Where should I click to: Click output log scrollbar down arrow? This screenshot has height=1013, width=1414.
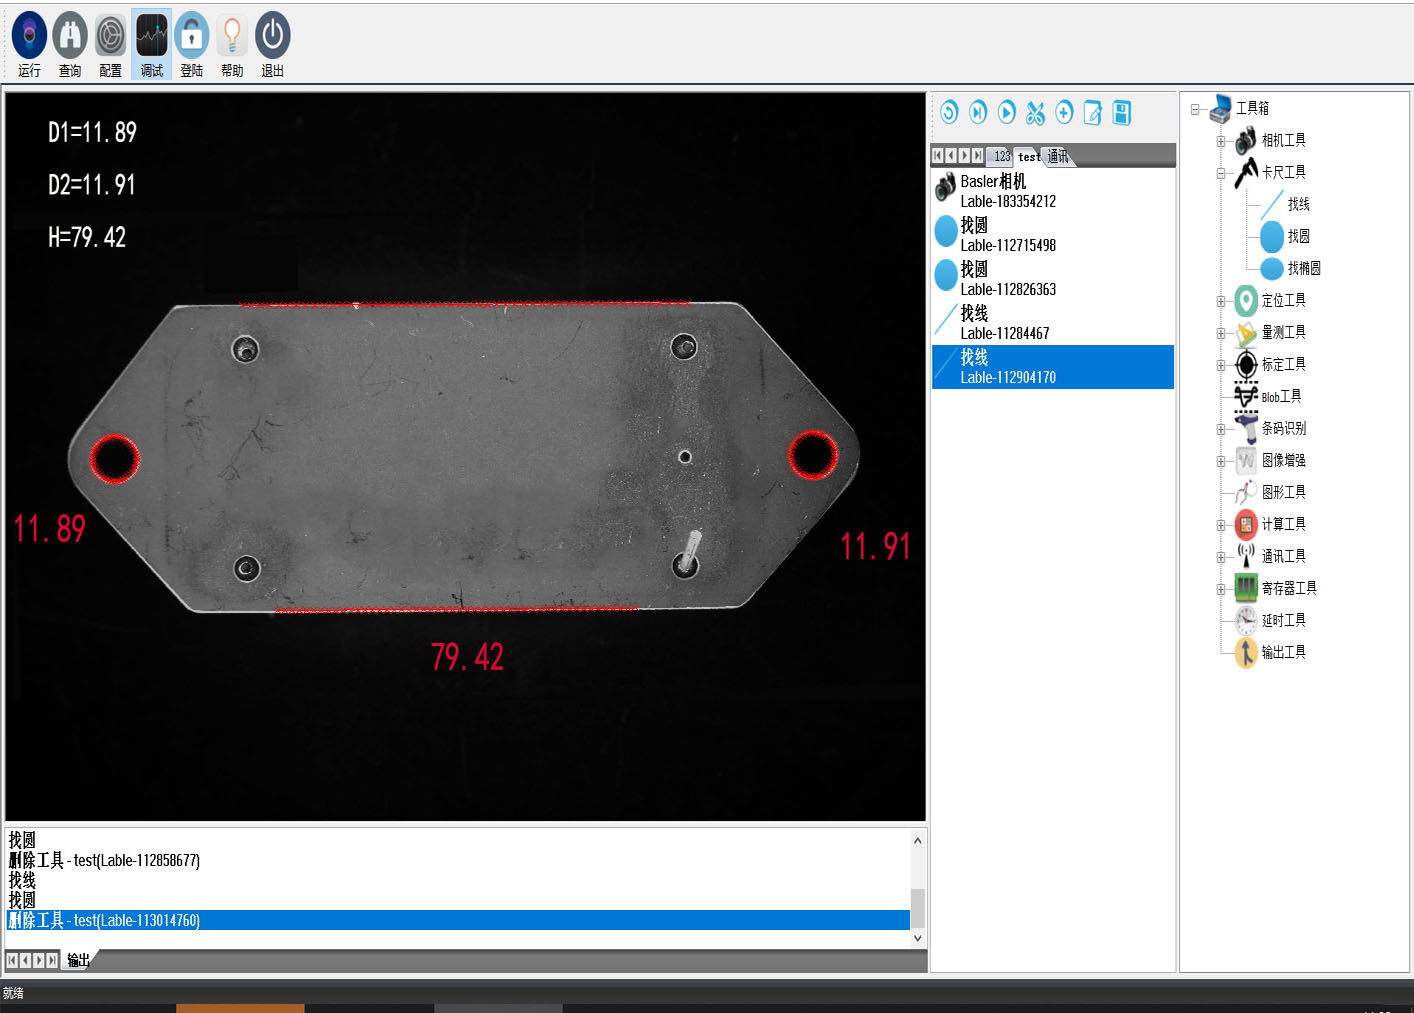tap(918, 938)
